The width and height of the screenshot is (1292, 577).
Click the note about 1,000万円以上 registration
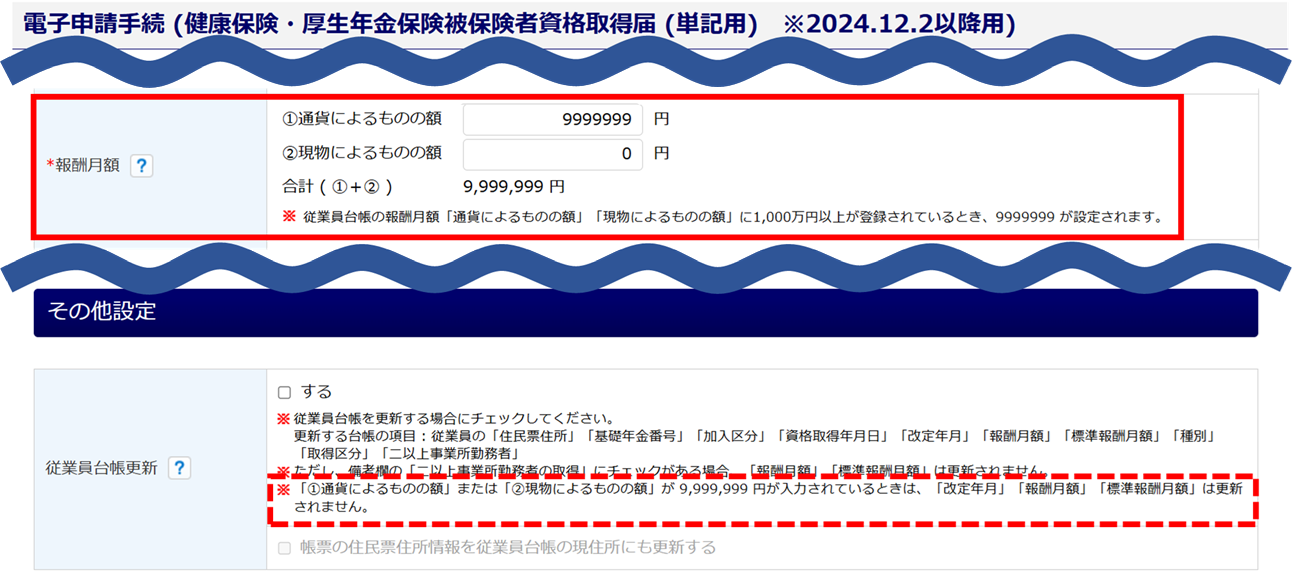732,217
